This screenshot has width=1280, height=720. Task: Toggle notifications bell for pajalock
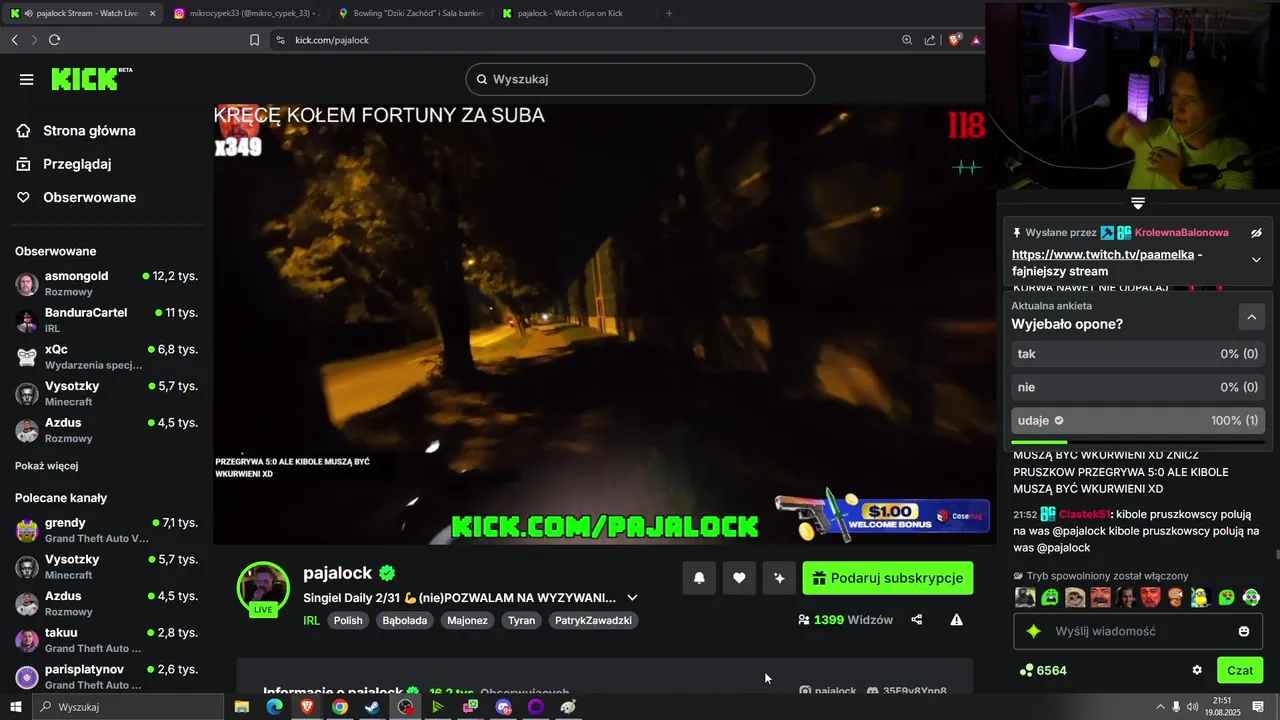pos(699,578)
